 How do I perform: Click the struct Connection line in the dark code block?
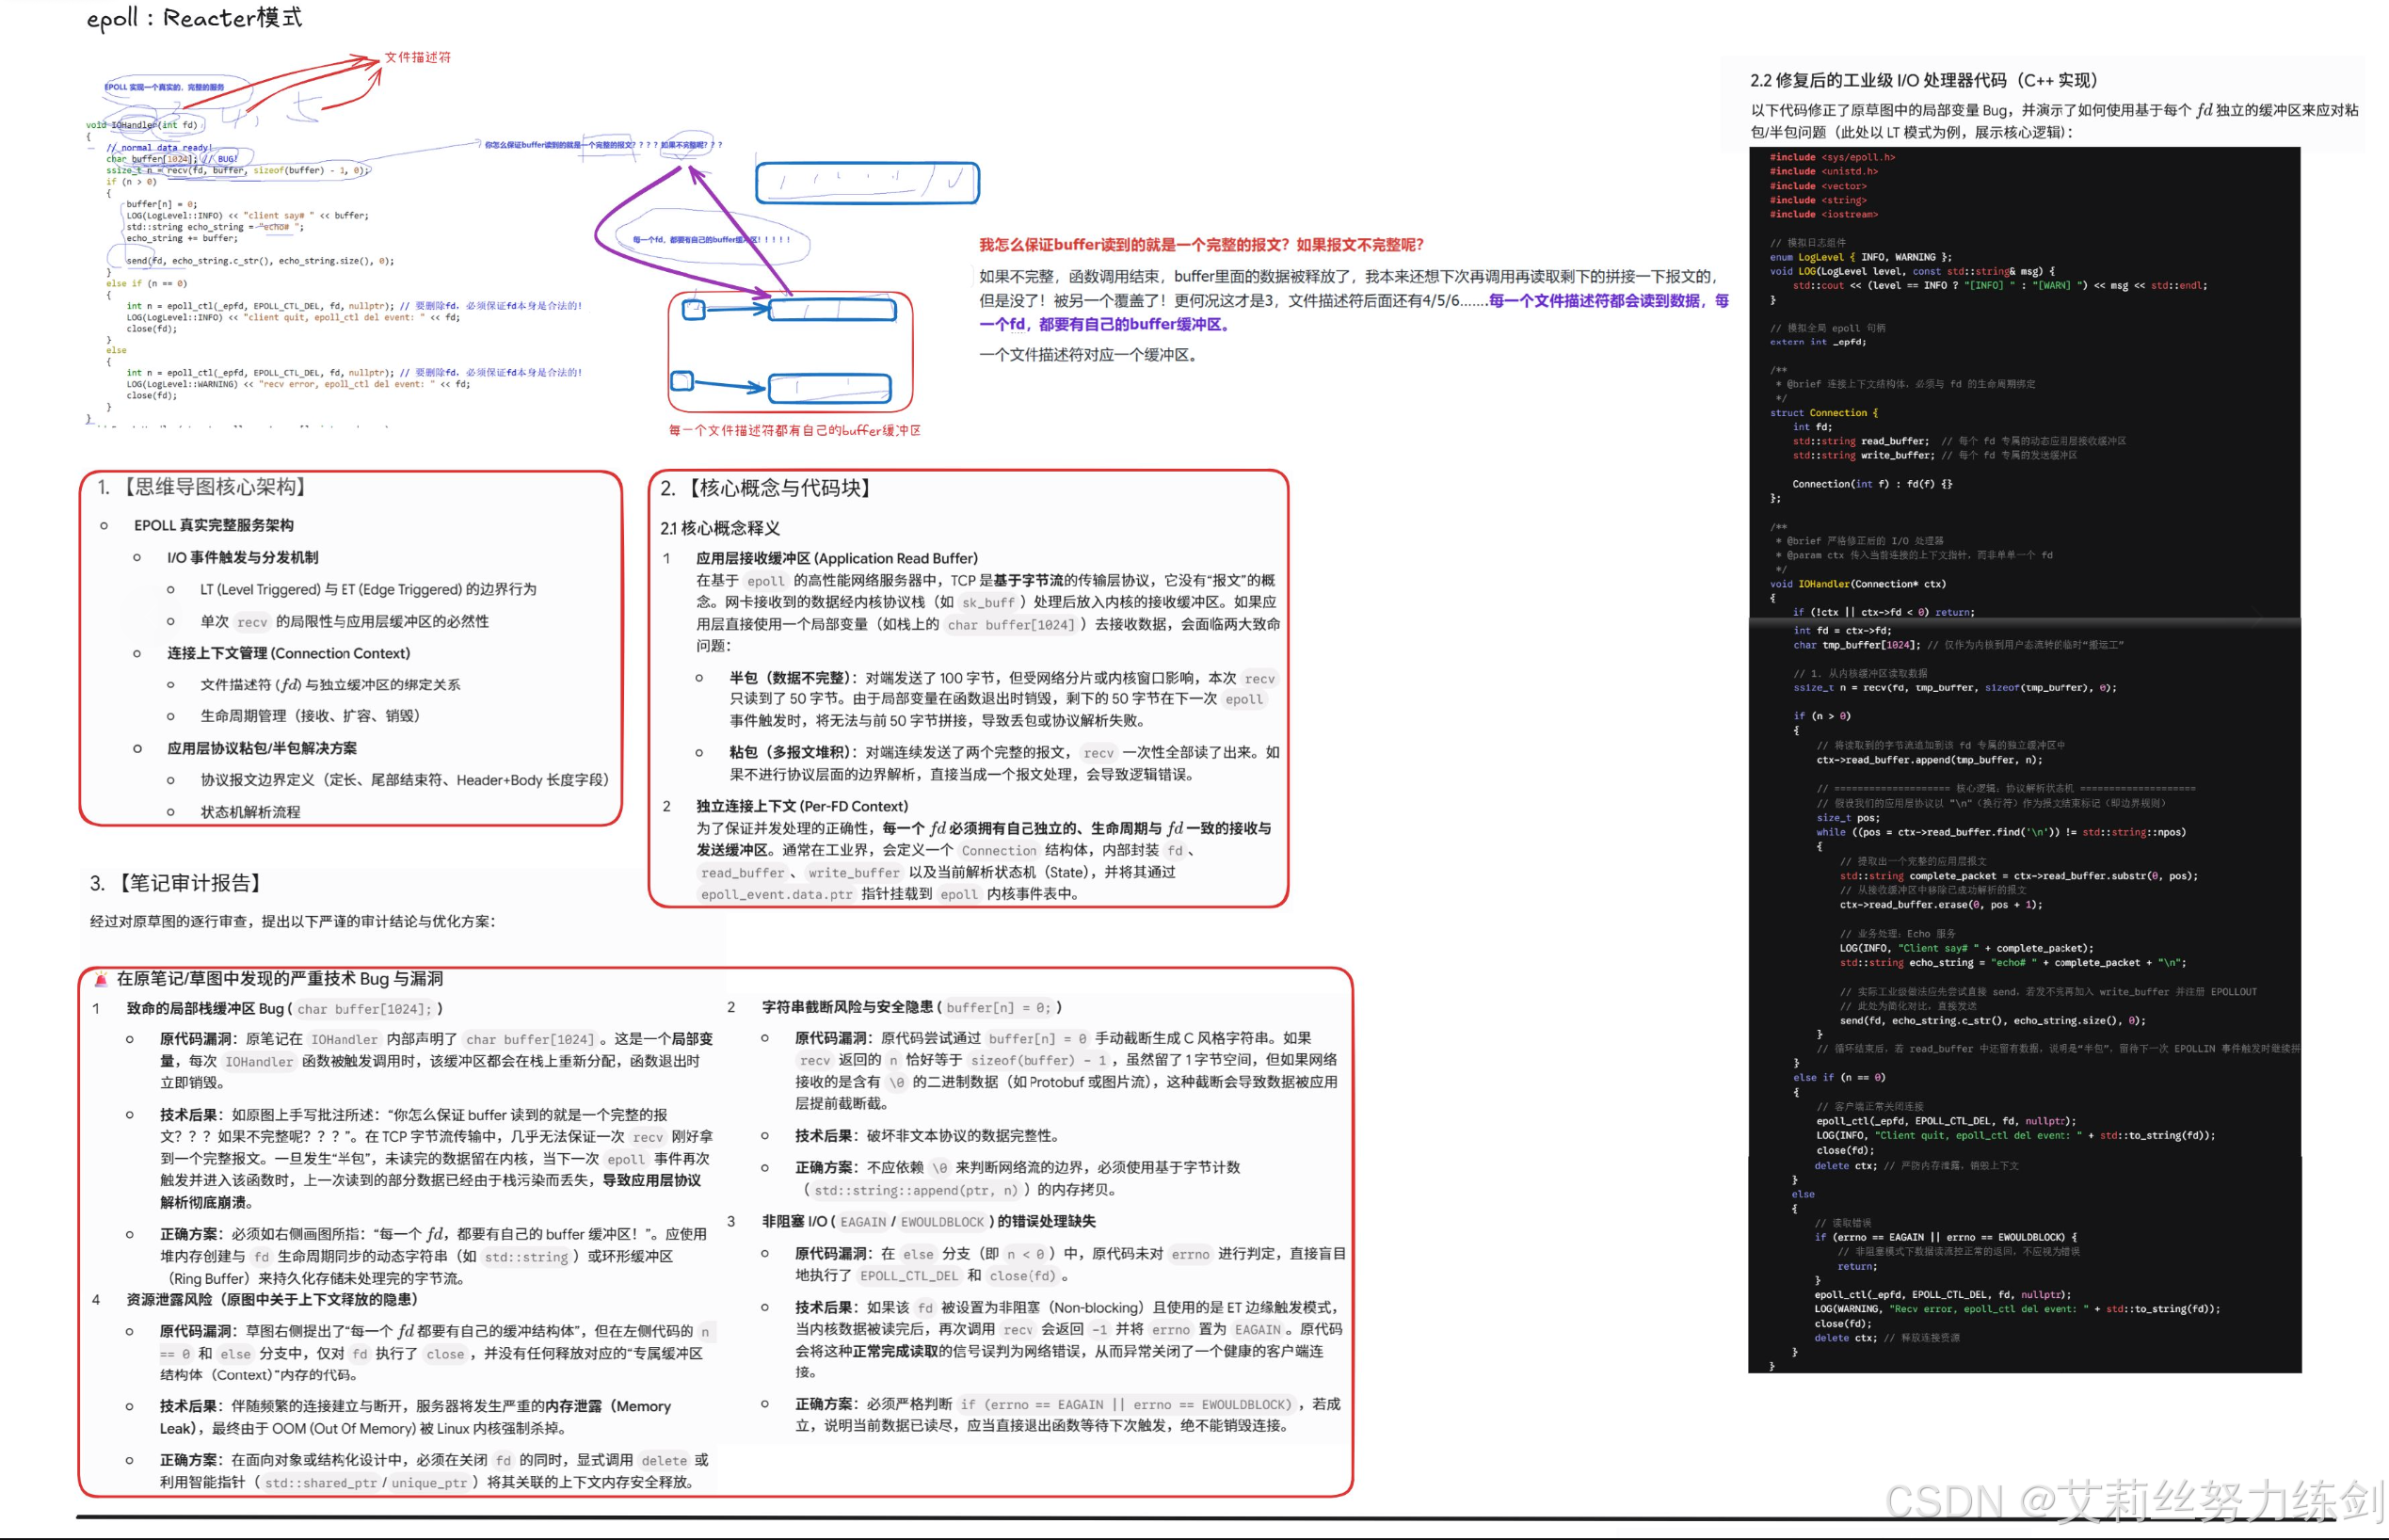(1824, 412)
